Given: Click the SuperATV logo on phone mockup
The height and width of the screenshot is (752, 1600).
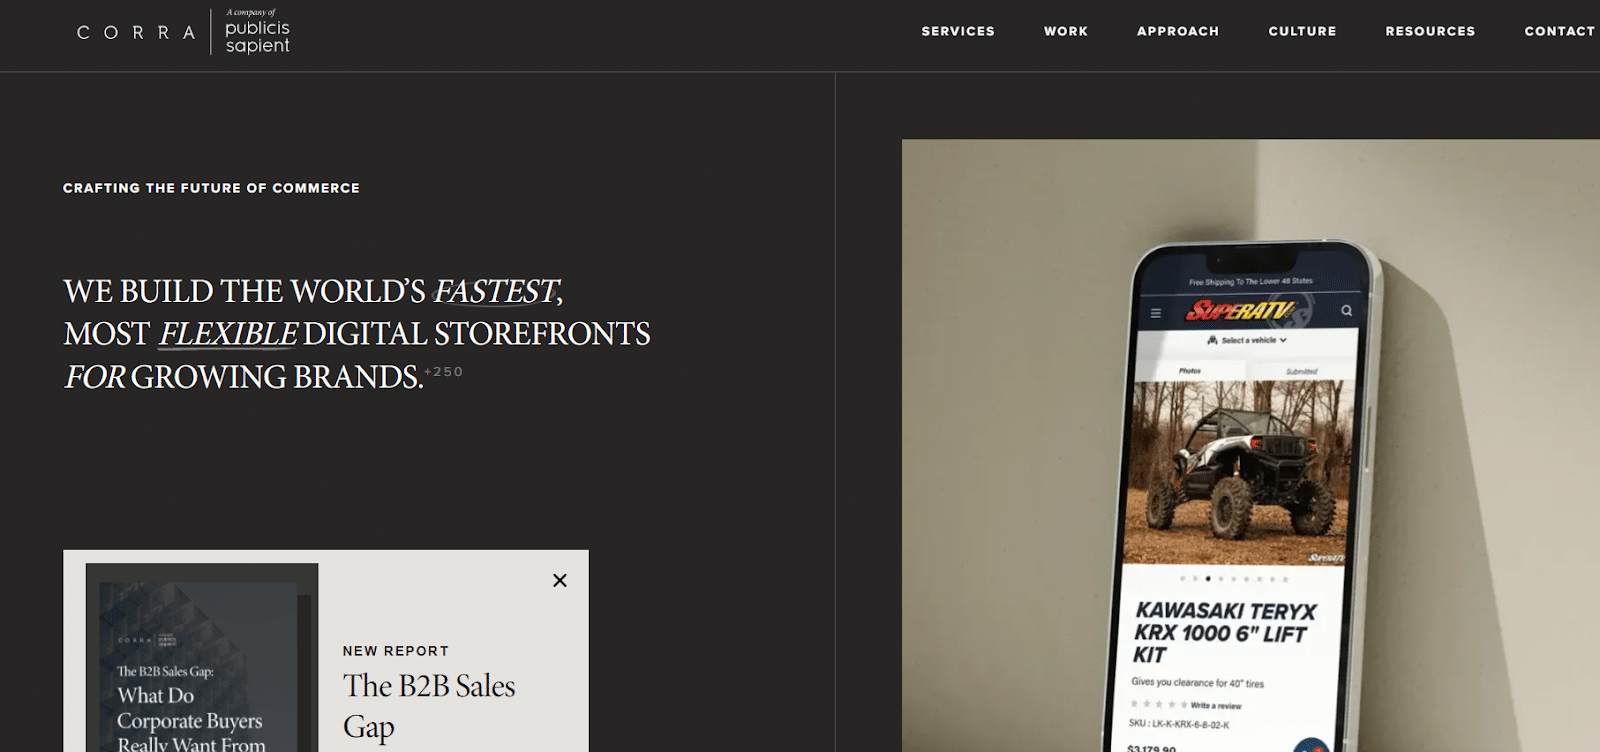Looking at the screenshot, I should [1240, 311].
